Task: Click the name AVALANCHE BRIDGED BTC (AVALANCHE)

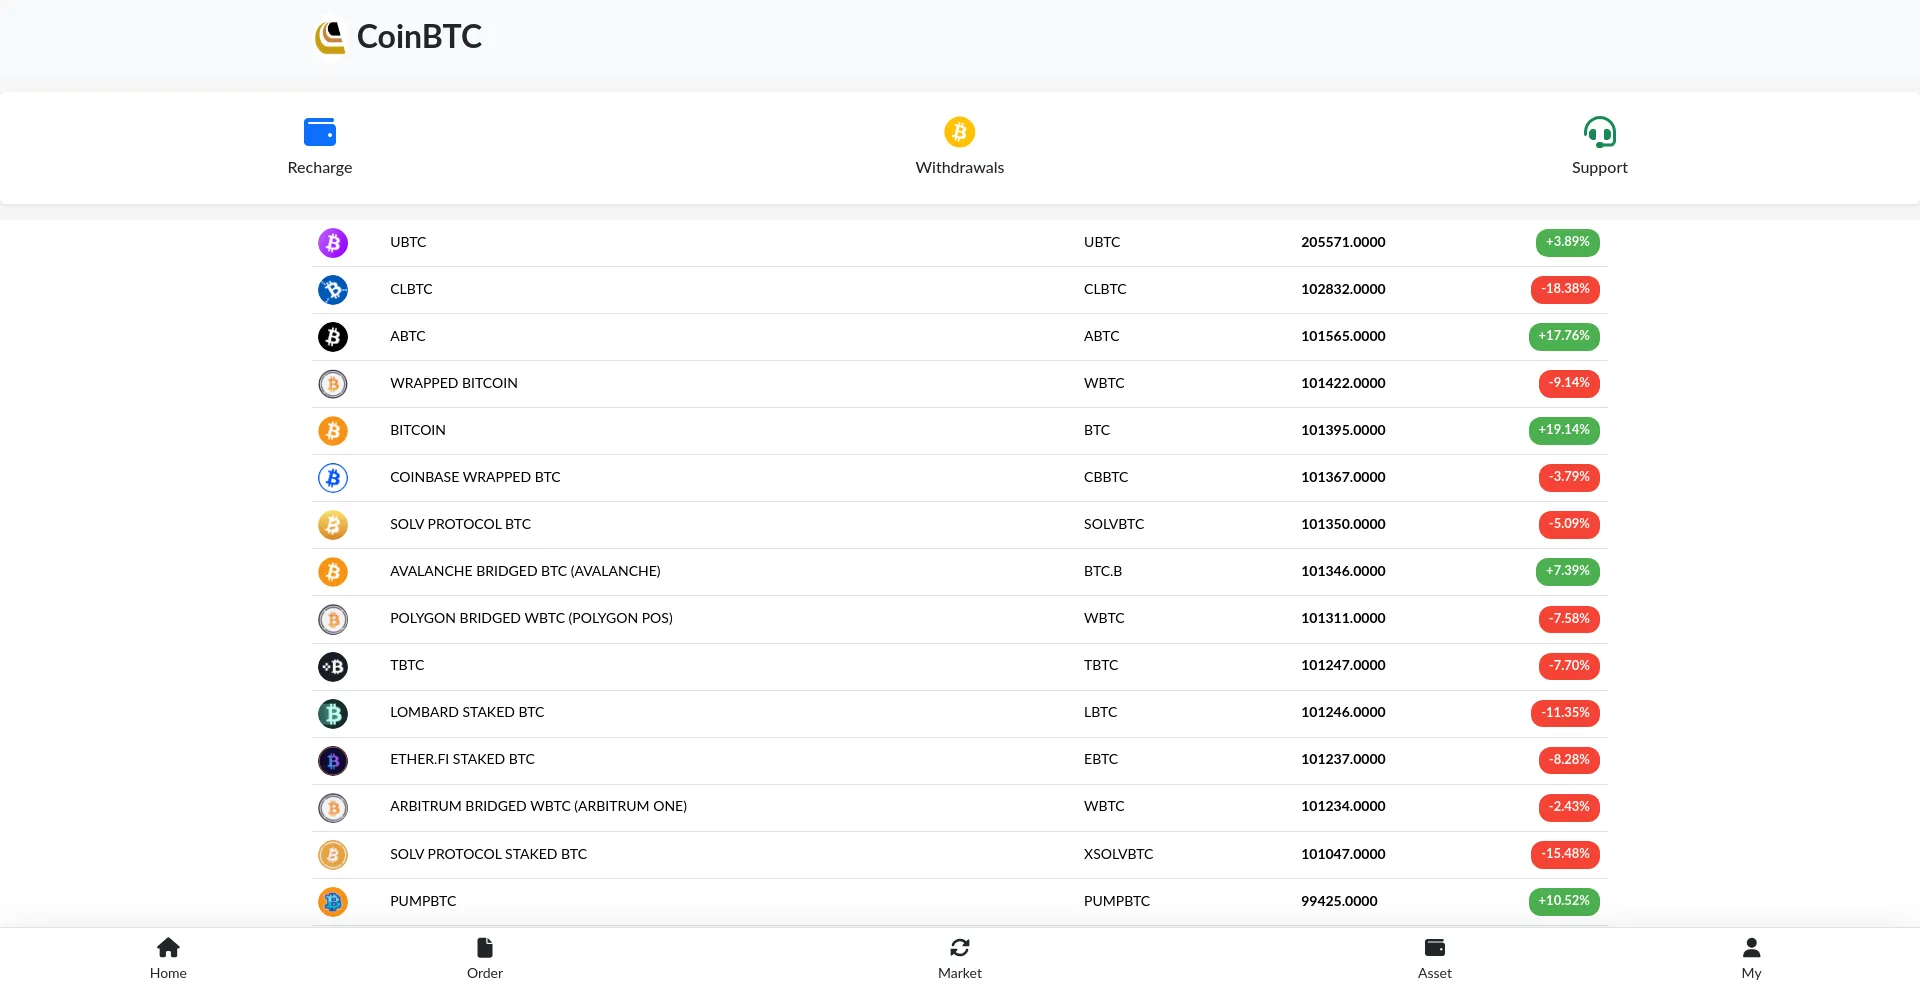Action: (x=525, y=571)
